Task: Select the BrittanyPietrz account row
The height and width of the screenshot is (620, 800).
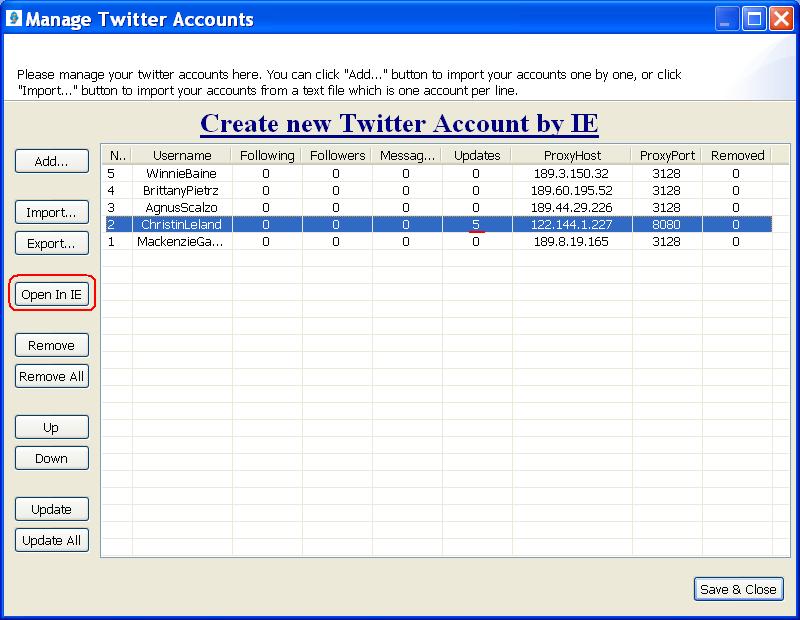Action: (439, 190)
